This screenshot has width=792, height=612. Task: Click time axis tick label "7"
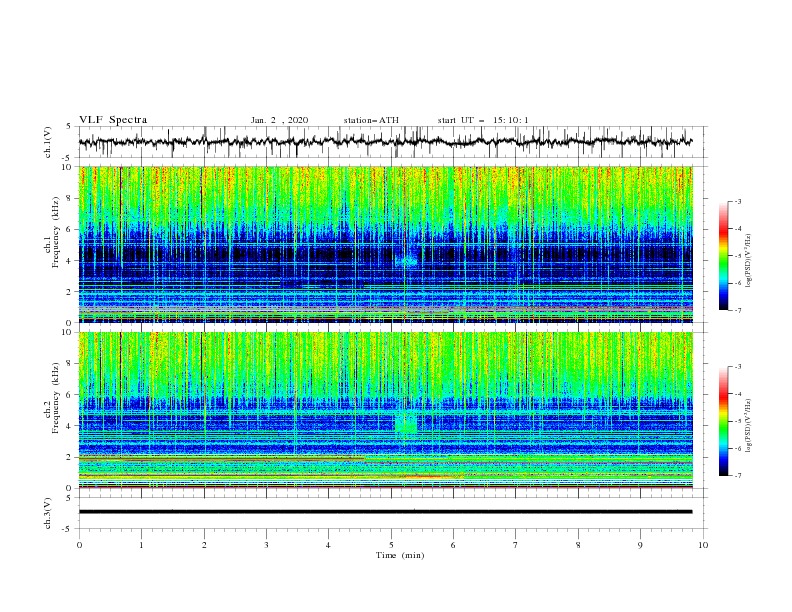click(516, 545)
